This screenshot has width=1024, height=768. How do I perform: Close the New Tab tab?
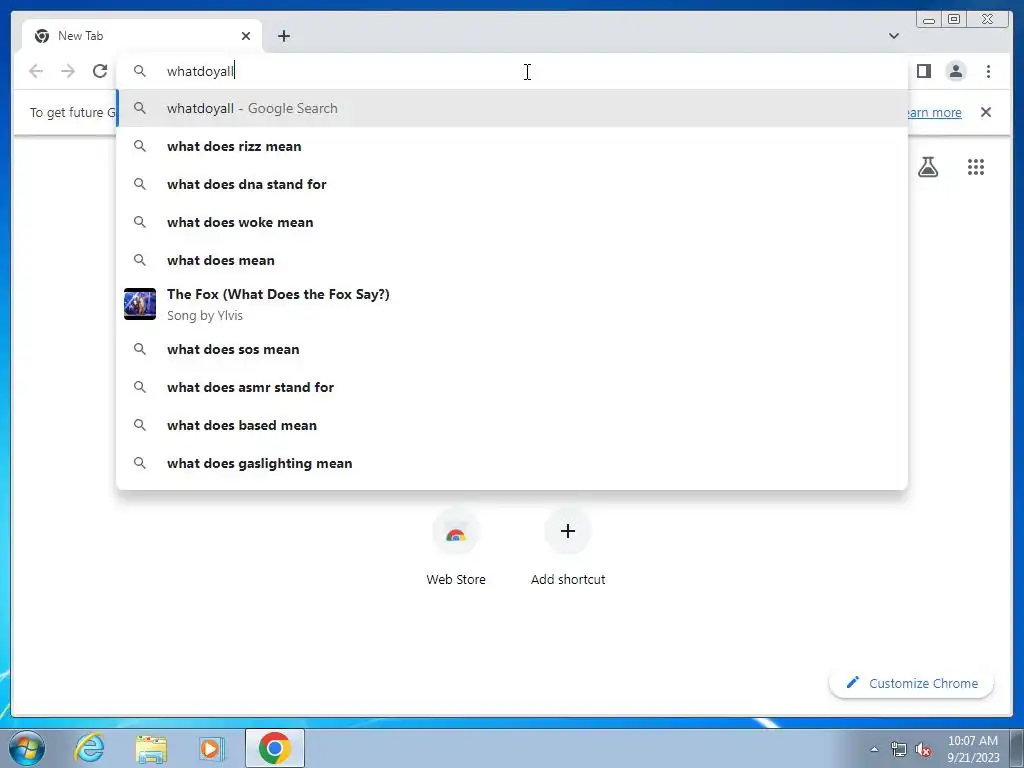(x=246, y=36)
